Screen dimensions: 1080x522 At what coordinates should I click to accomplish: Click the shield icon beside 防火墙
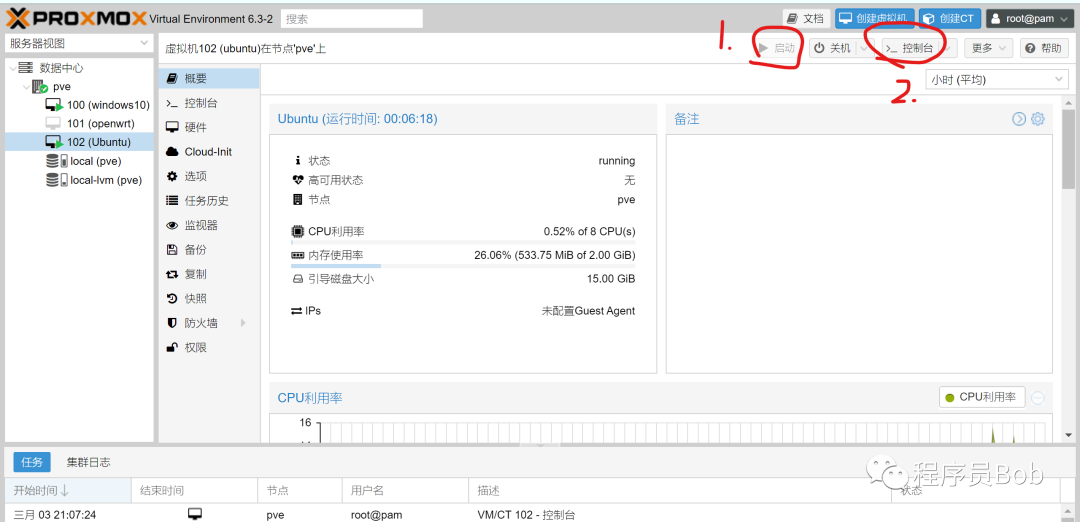coord(172,323)
